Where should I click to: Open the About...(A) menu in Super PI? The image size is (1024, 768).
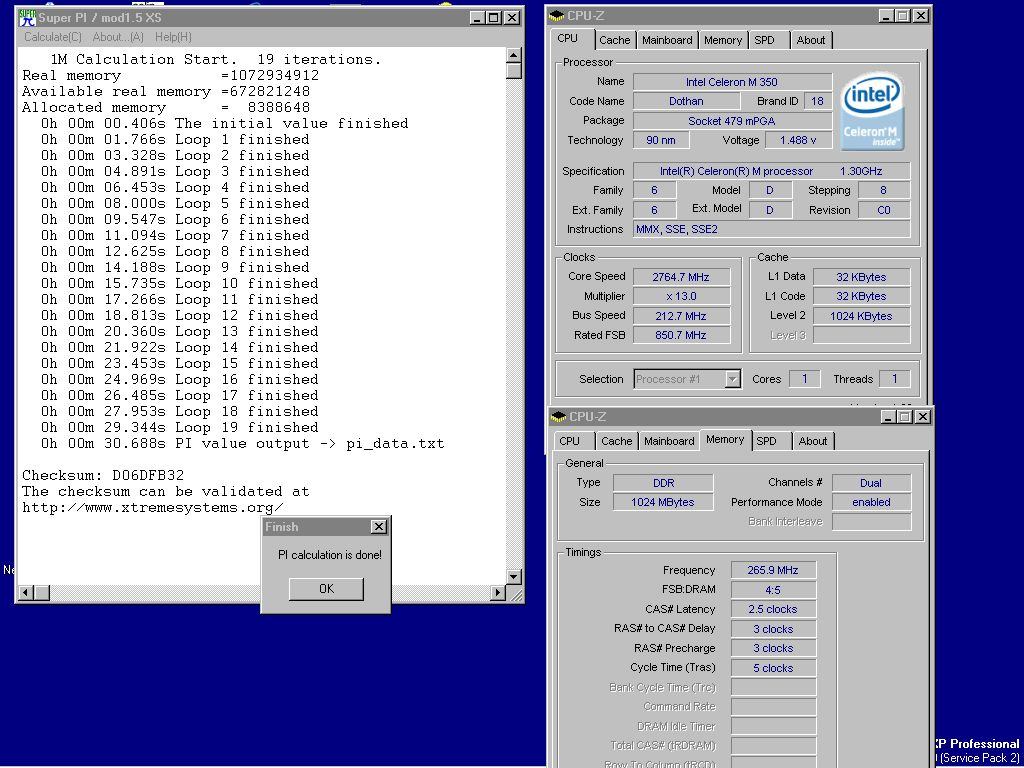click(x=118, y=37)
